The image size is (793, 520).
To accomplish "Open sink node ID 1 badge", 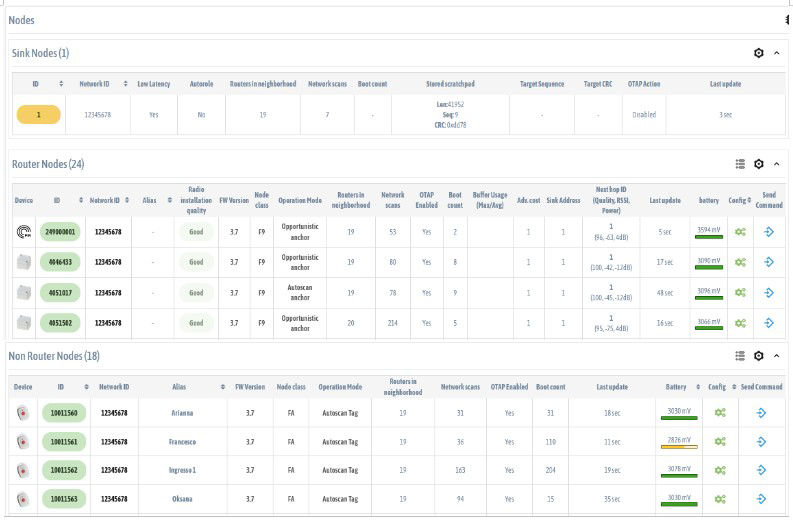I will tap(39, 115).
